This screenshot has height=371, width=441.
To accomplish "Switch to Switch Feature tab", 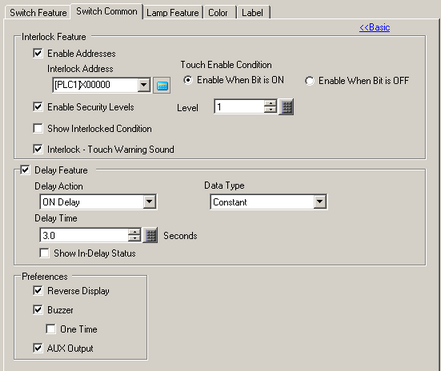I will [x=38, y=13].
